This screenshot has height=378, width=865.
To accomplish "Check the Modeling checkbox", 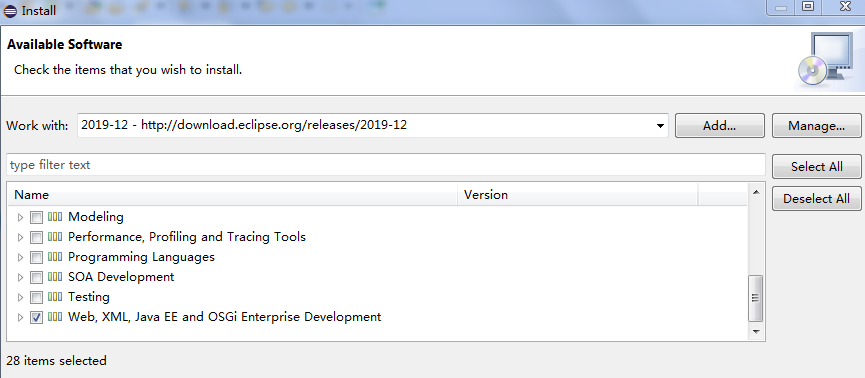I will click(x=36, y=217).
